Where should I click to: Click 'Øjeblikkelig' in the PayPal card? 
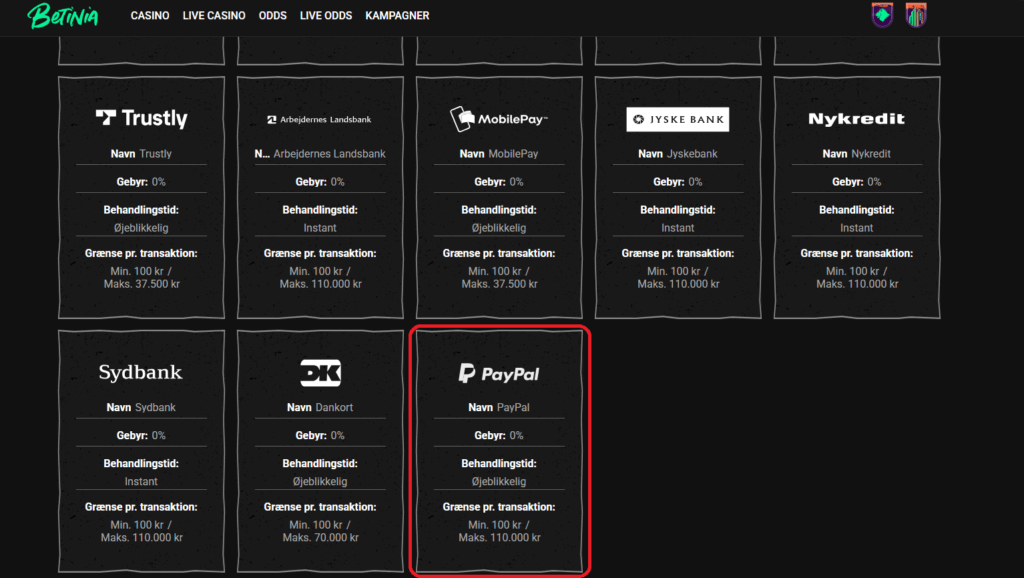(x=499, y=481)
